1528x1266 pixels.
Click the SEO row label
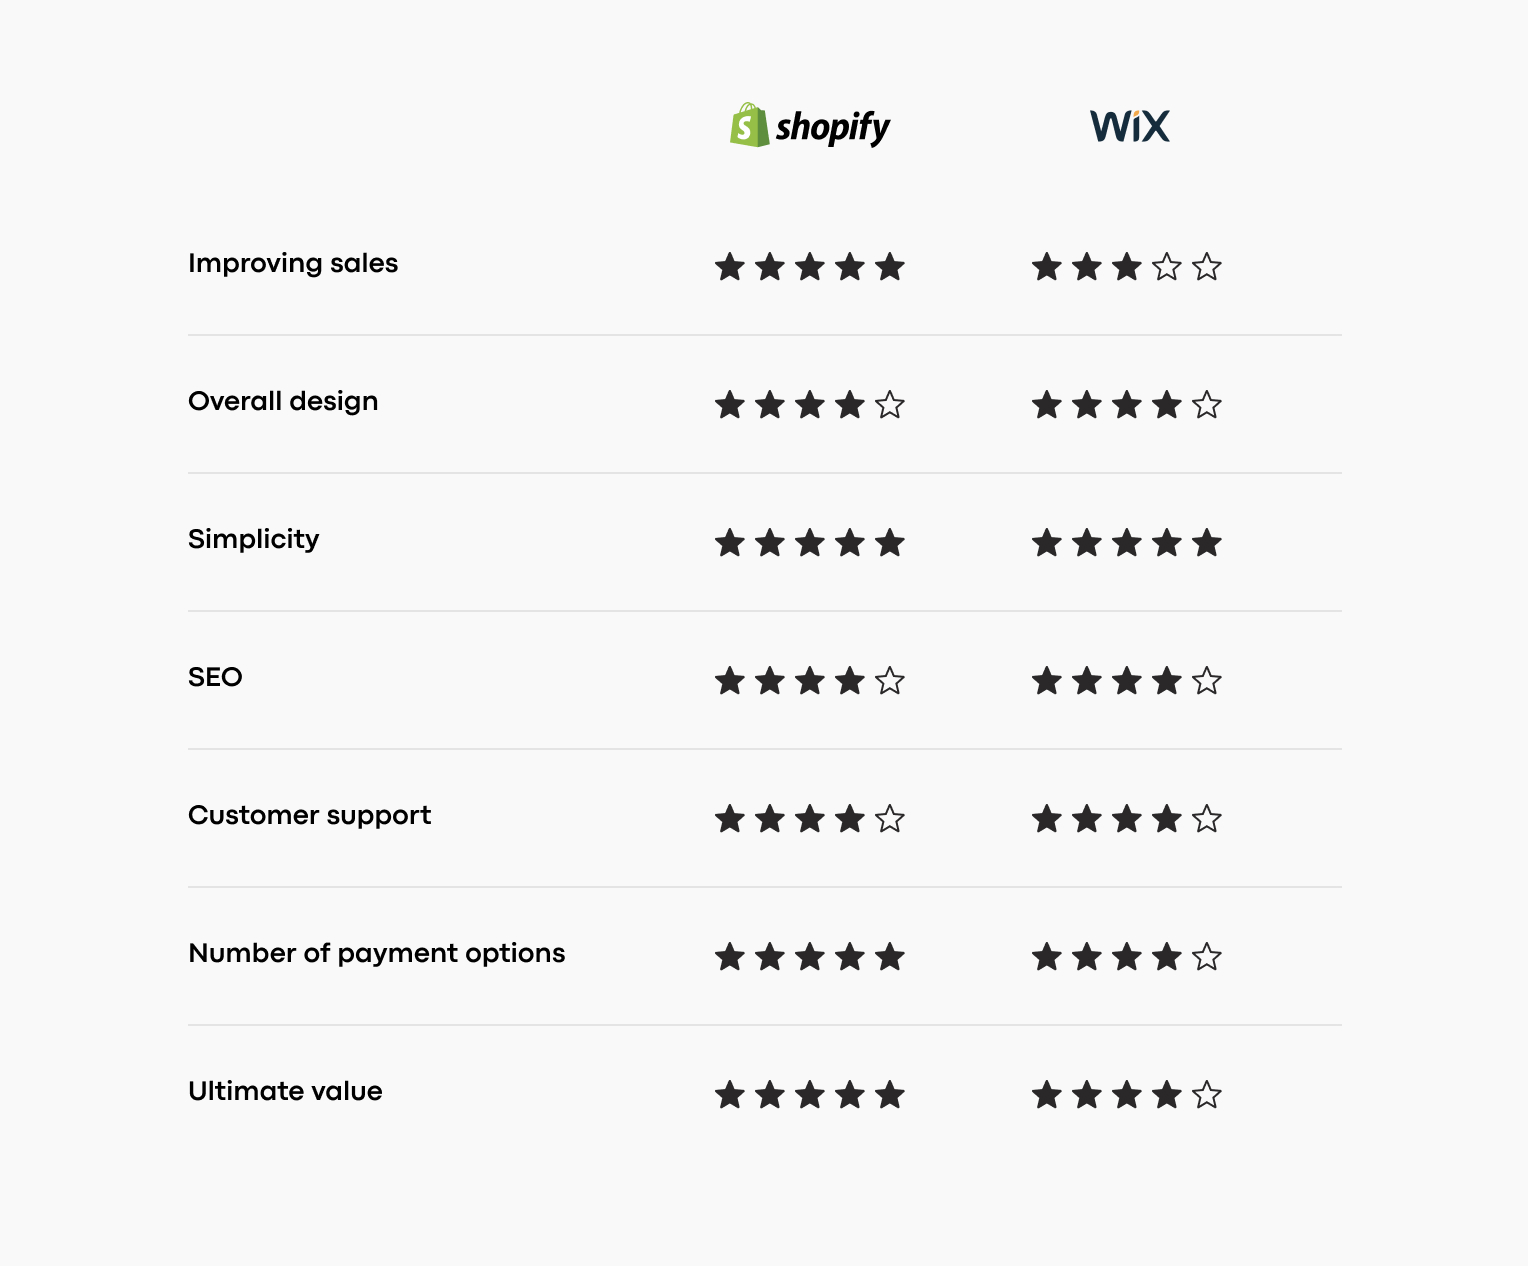(x=215, y=677)
